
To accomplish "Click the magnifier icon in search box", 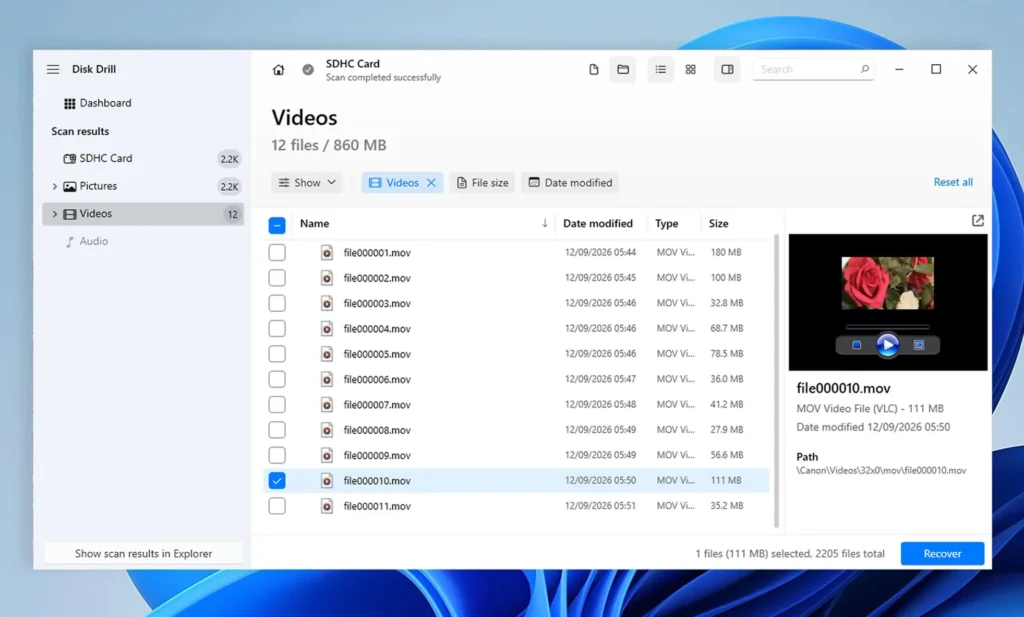I will (x=865, y=69).
